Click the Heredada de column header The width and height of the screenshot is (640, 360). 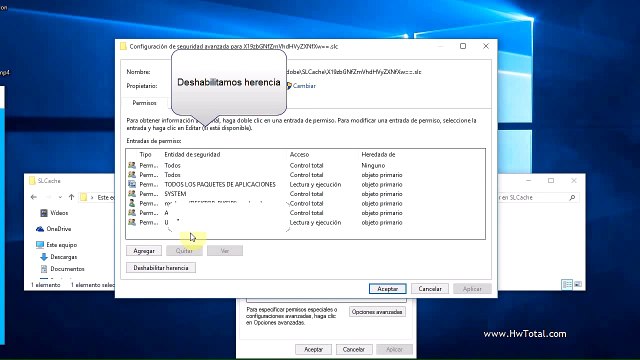coord(378,155)
